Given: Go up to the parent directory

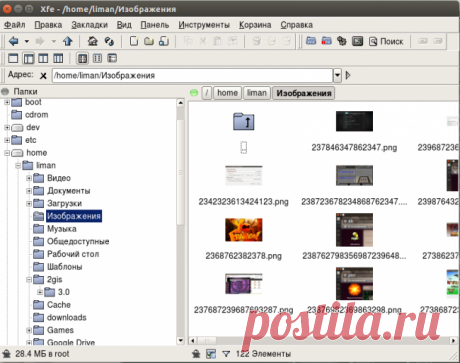Looking at the screenshot, I should [68, 41].
